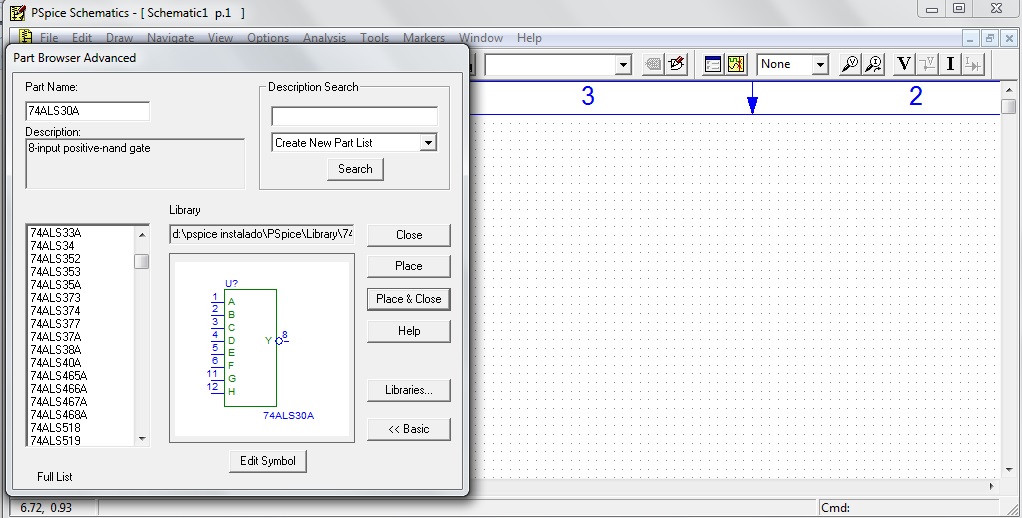Screen dimensions: 1022x518
Task: Select 74ALS377 in the part list
Action: point(55,324)
